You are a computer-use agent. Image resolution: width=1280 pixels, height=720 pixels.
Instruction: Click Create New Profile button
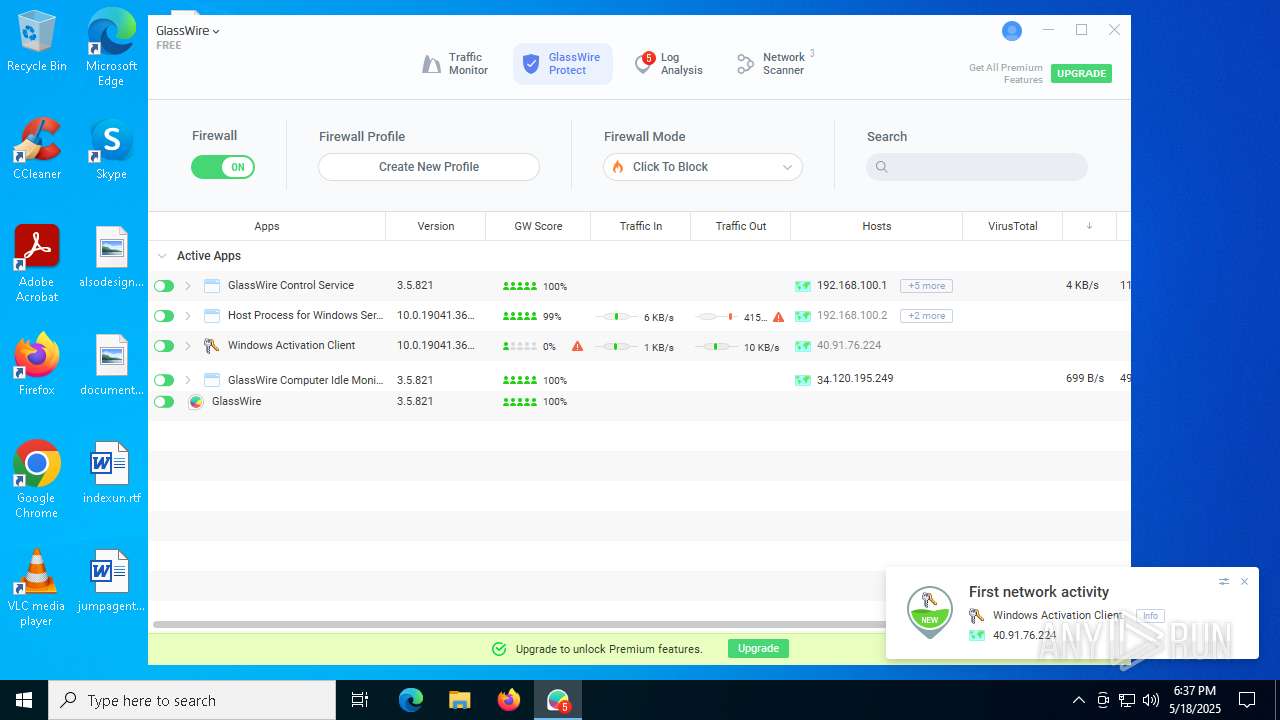click(429, 167)
